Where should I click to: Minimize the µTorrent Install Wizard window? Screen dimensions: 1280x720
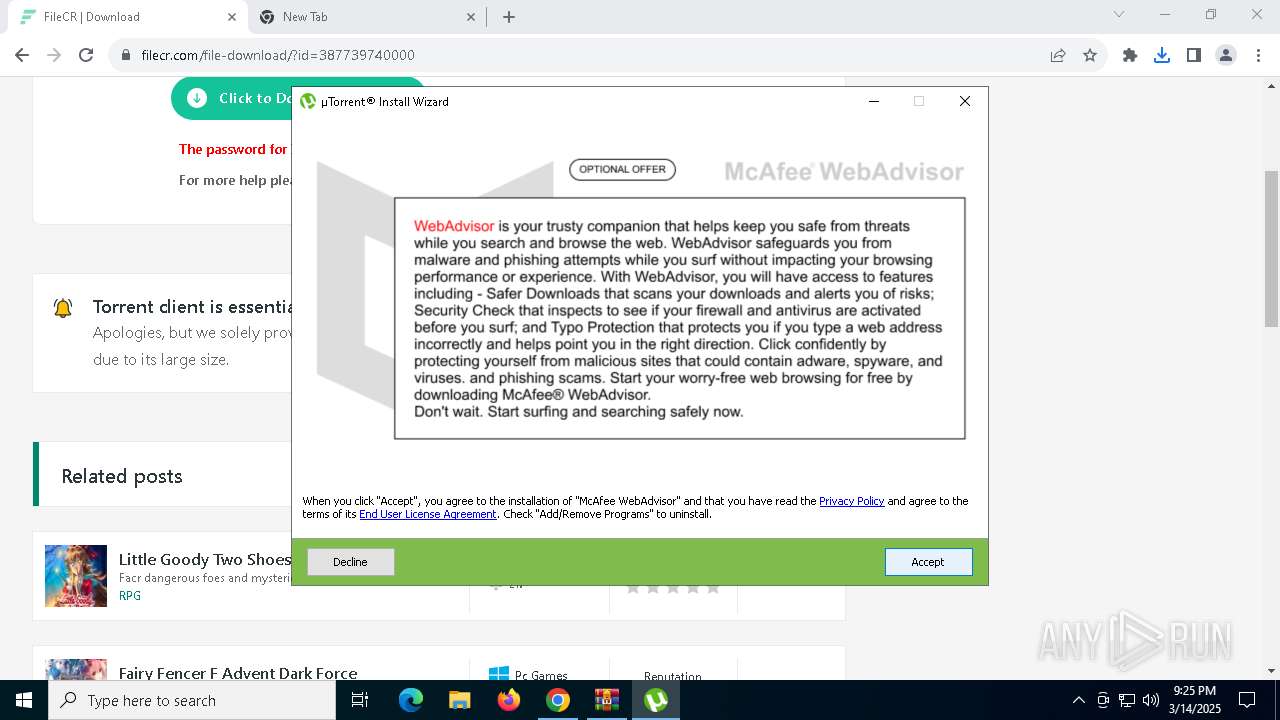[x=874, y=101]
